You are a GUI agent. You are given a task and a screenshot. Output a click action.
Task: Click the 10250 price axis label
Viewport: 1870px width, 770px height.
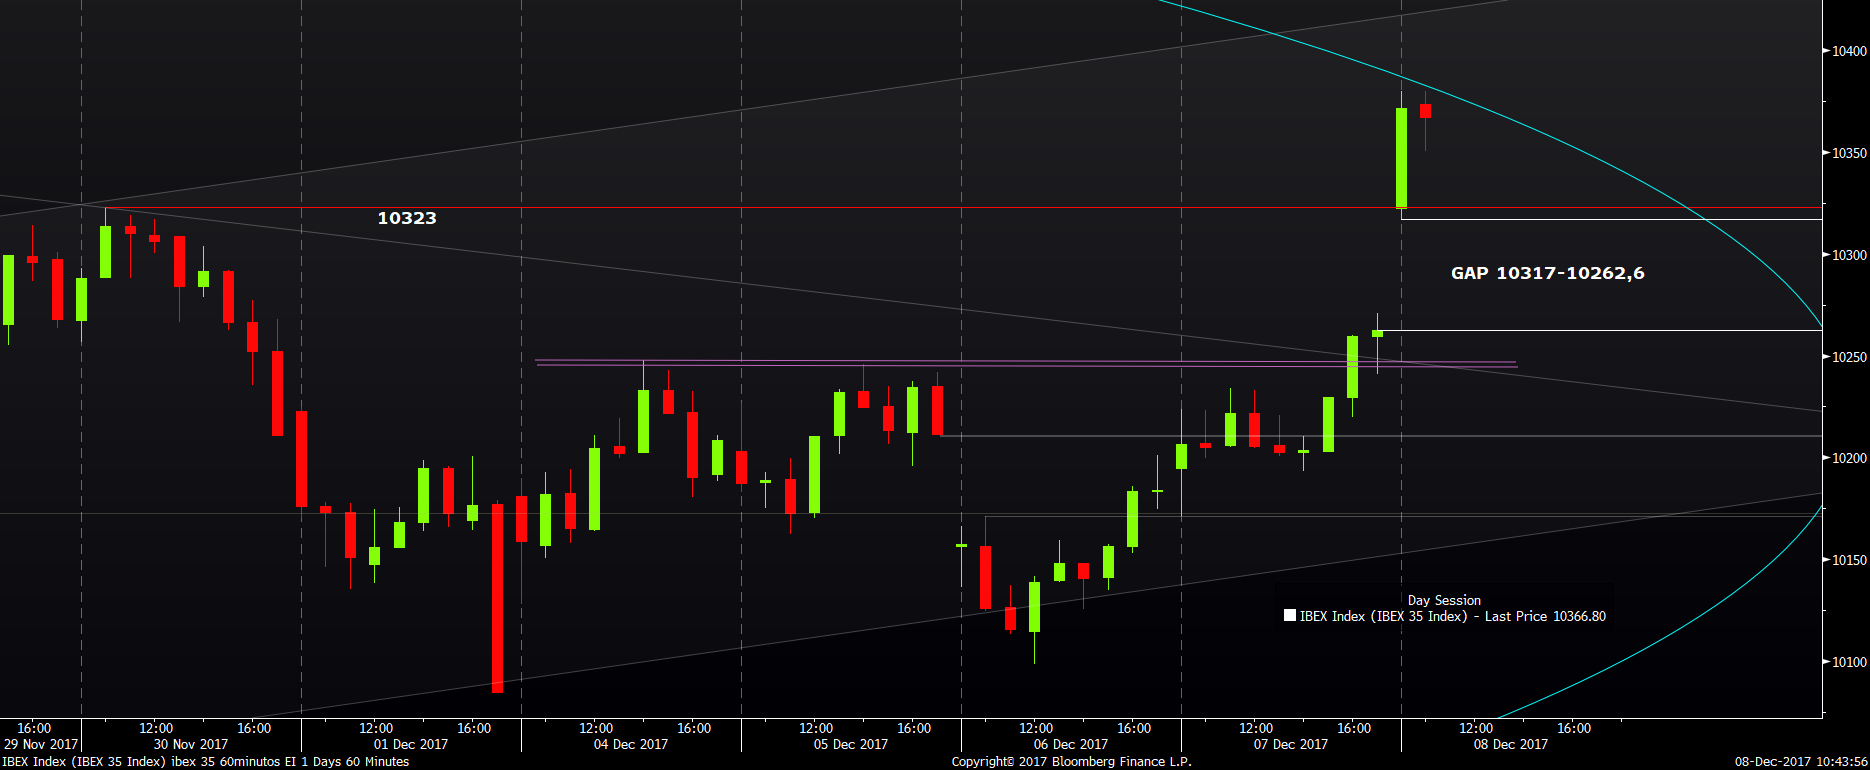point(1849,357)
